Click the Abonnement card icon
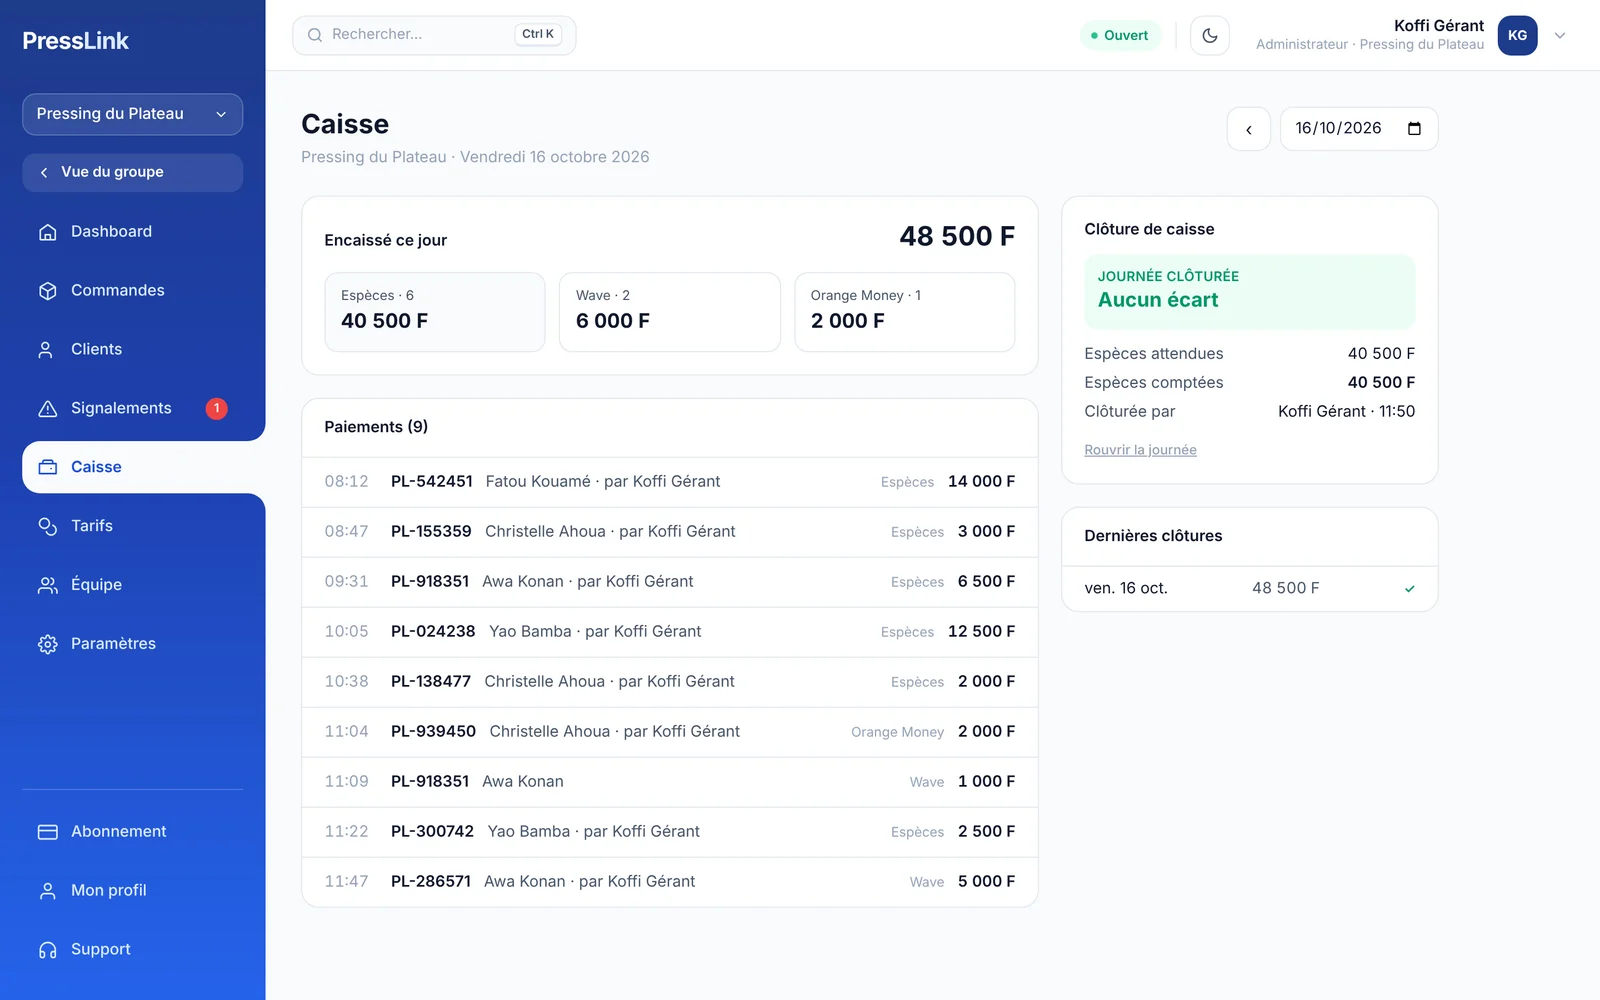The image size is (1600, 1000). coord(47,832)
